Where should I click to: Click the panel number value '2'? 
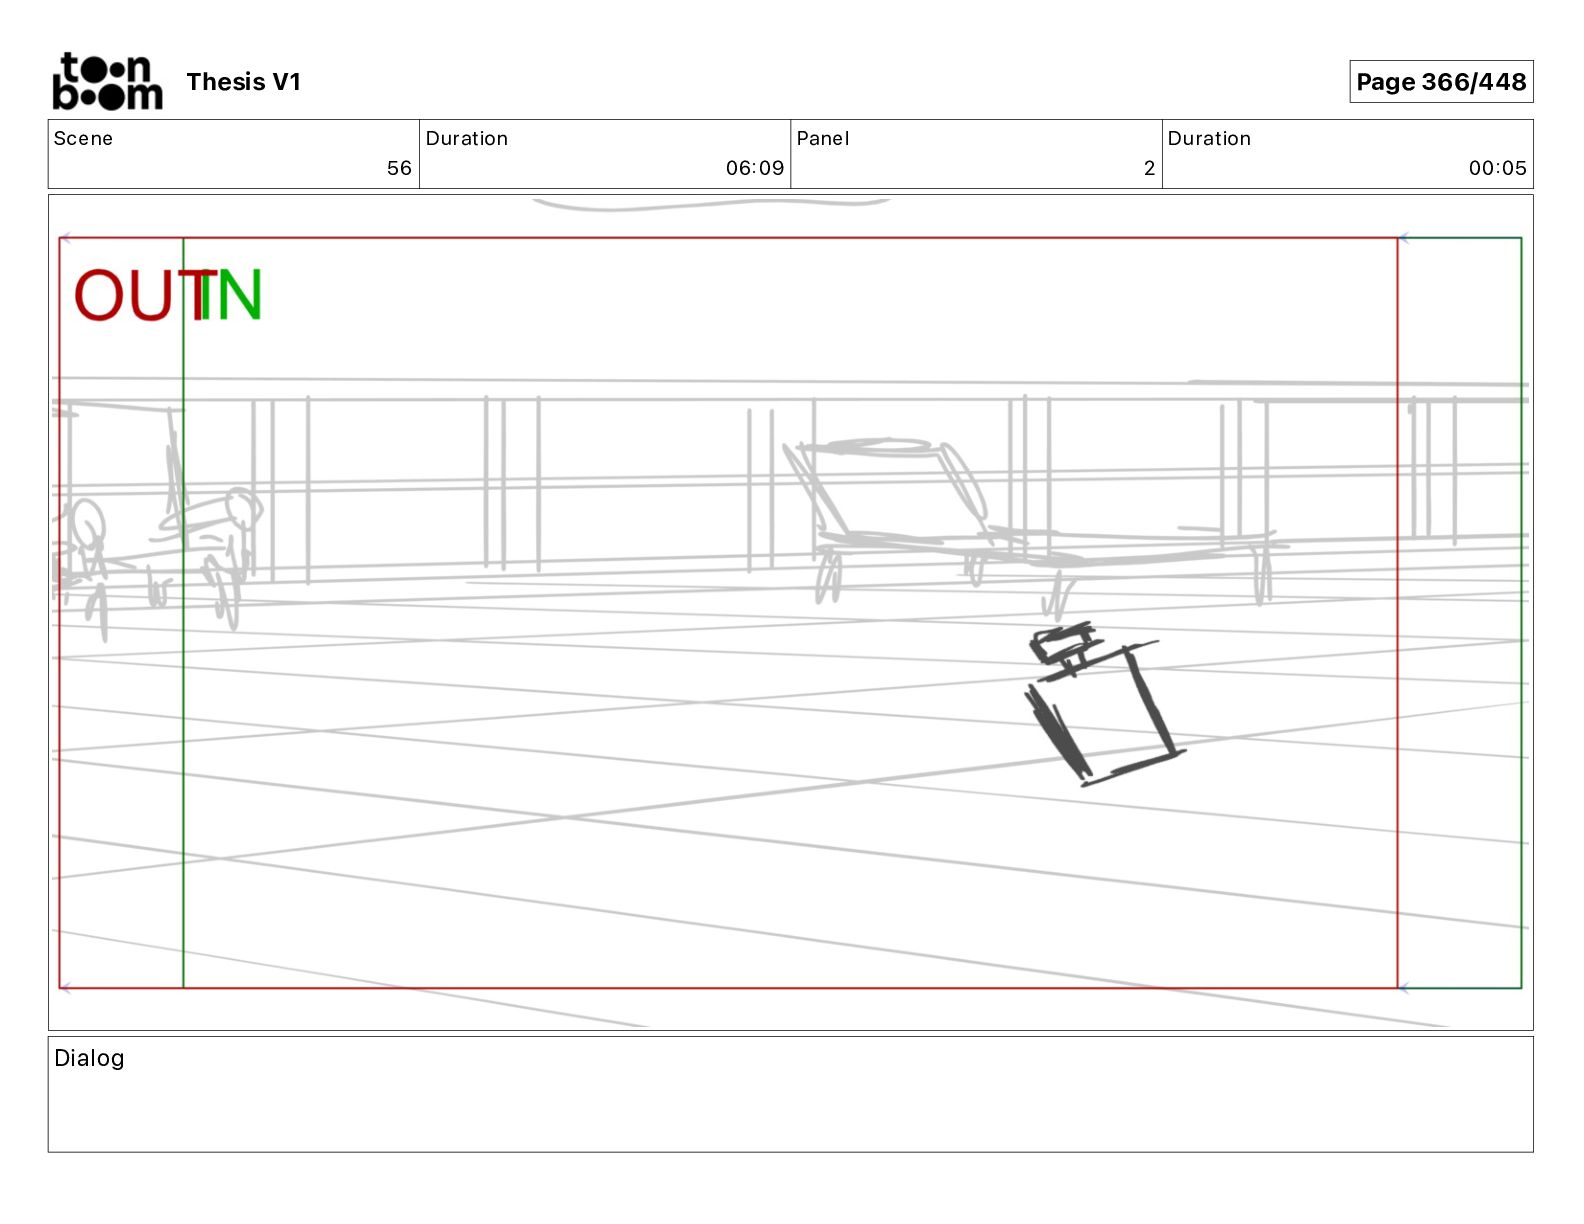1149,168
